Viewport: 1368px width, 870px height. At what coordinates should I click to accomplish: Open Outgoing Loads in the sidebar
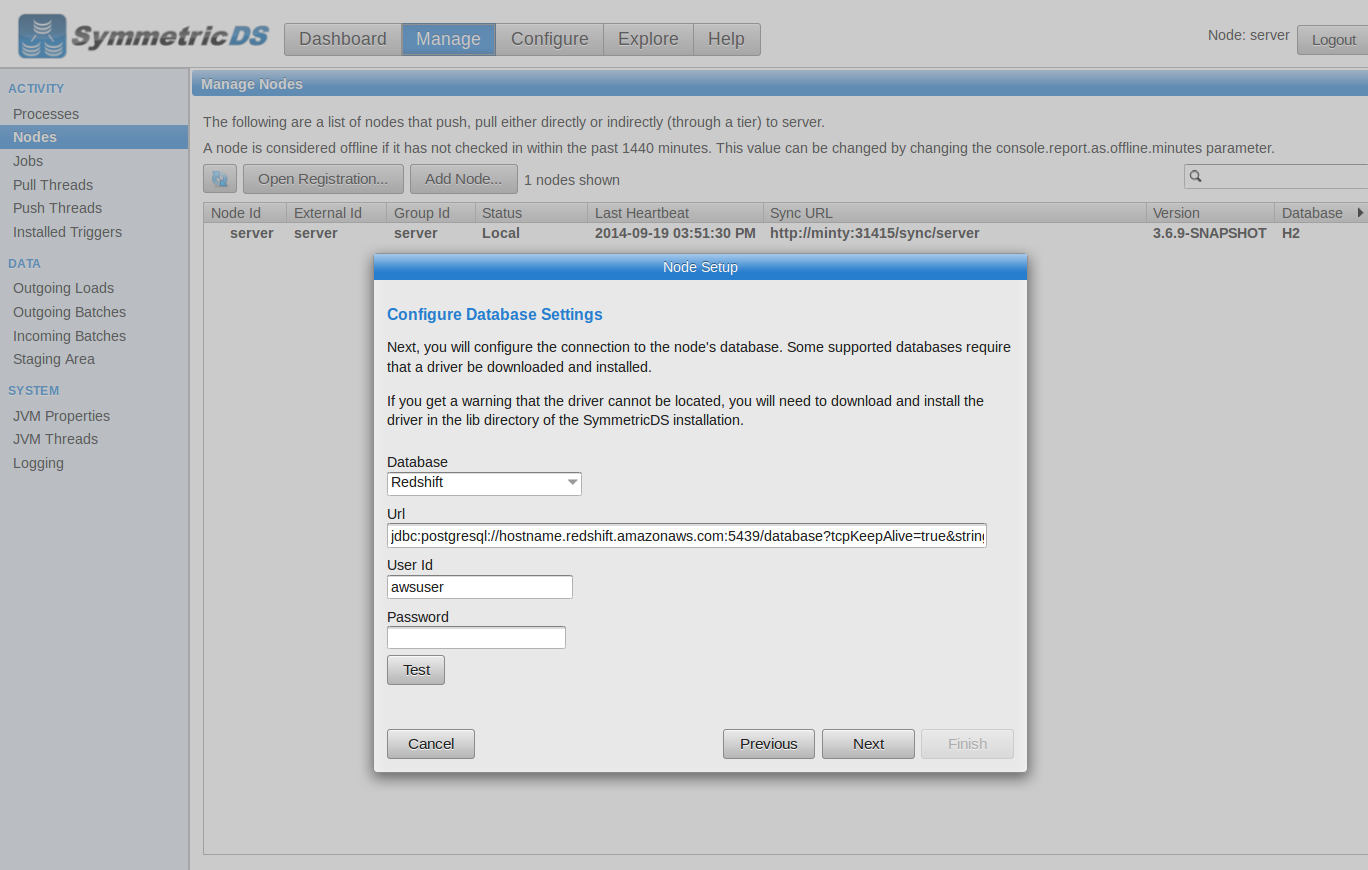pyautogui.click(x=63, y=288)
